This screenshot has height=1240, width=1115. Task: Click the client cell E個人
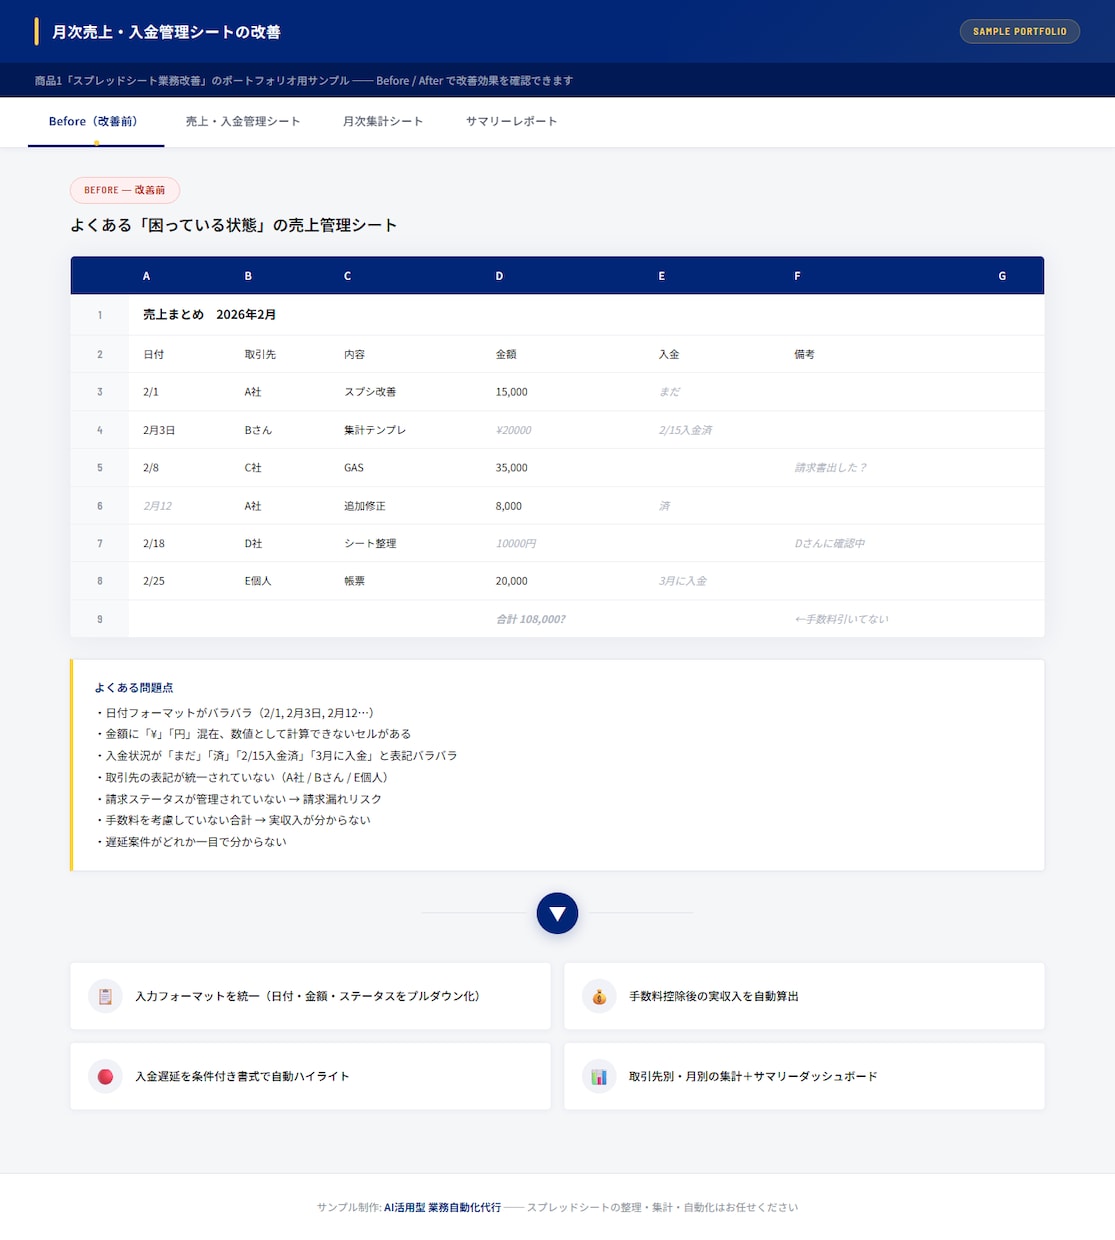point(258,581)
